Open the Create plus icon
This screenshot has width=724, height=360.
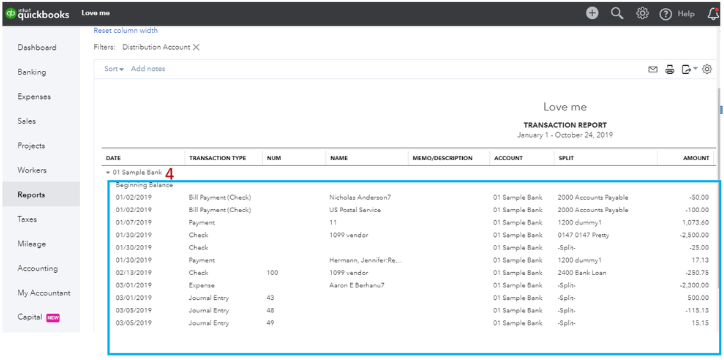[592, 13]
